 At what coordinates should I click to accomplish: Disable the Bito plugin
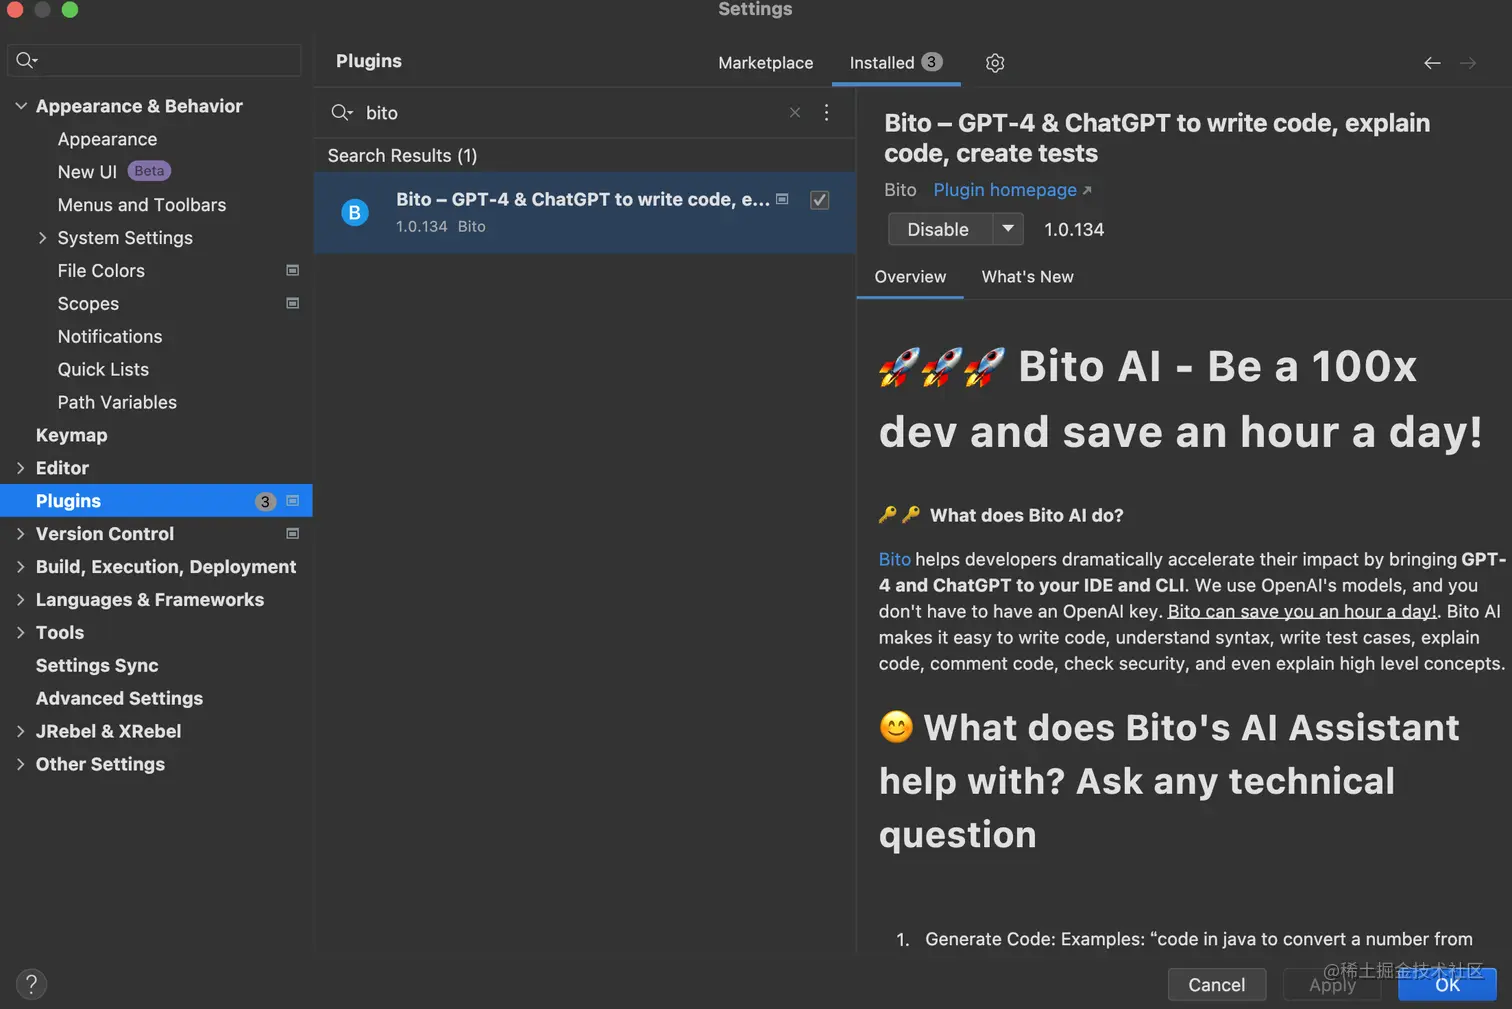click(938, 229)
